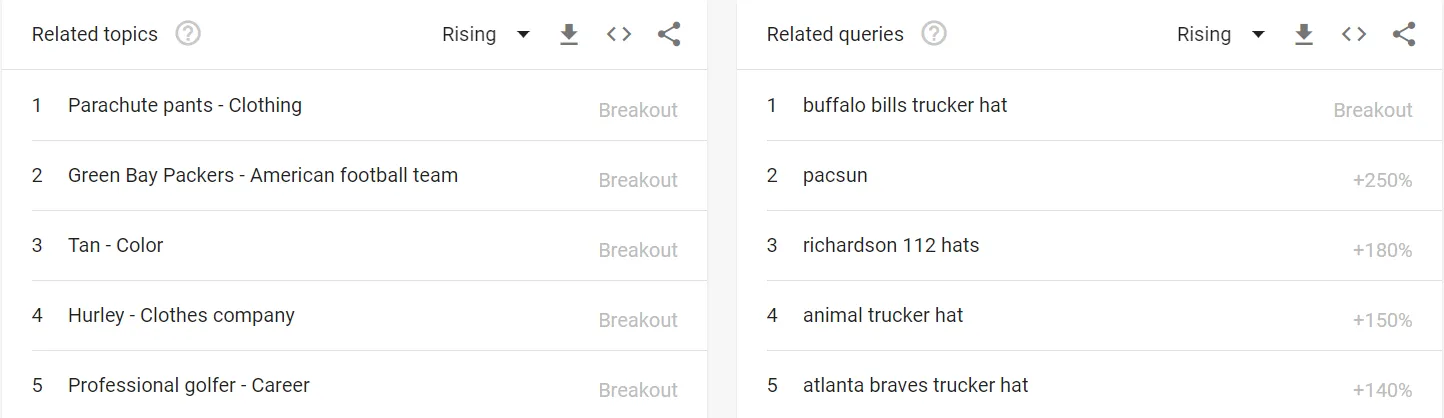This screenshot has width=1444, height=418.
Task: Share the Related queries panel
Action: point(1404,35)
